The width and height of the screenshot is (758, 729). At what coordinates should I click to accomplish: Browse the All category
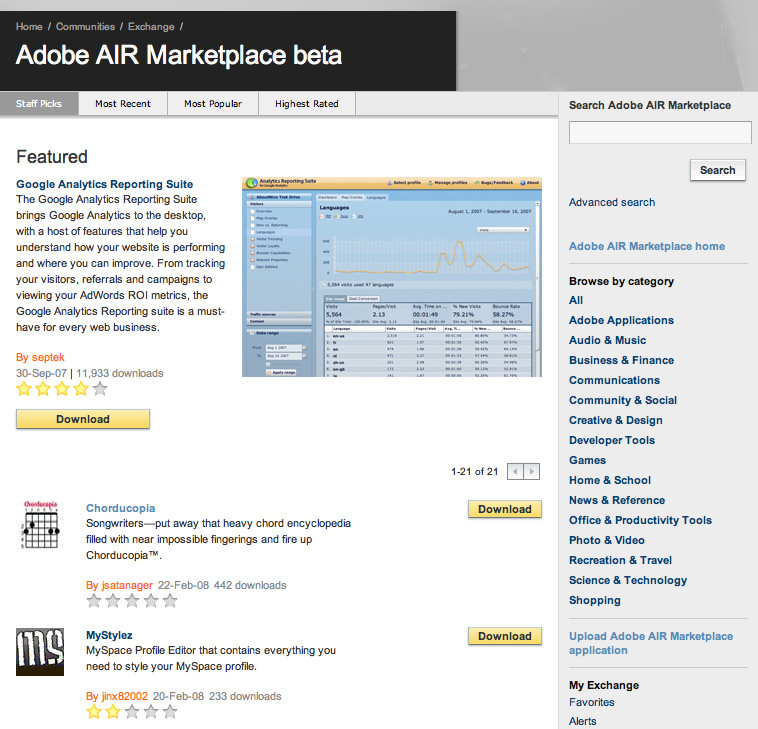point(576,300)
